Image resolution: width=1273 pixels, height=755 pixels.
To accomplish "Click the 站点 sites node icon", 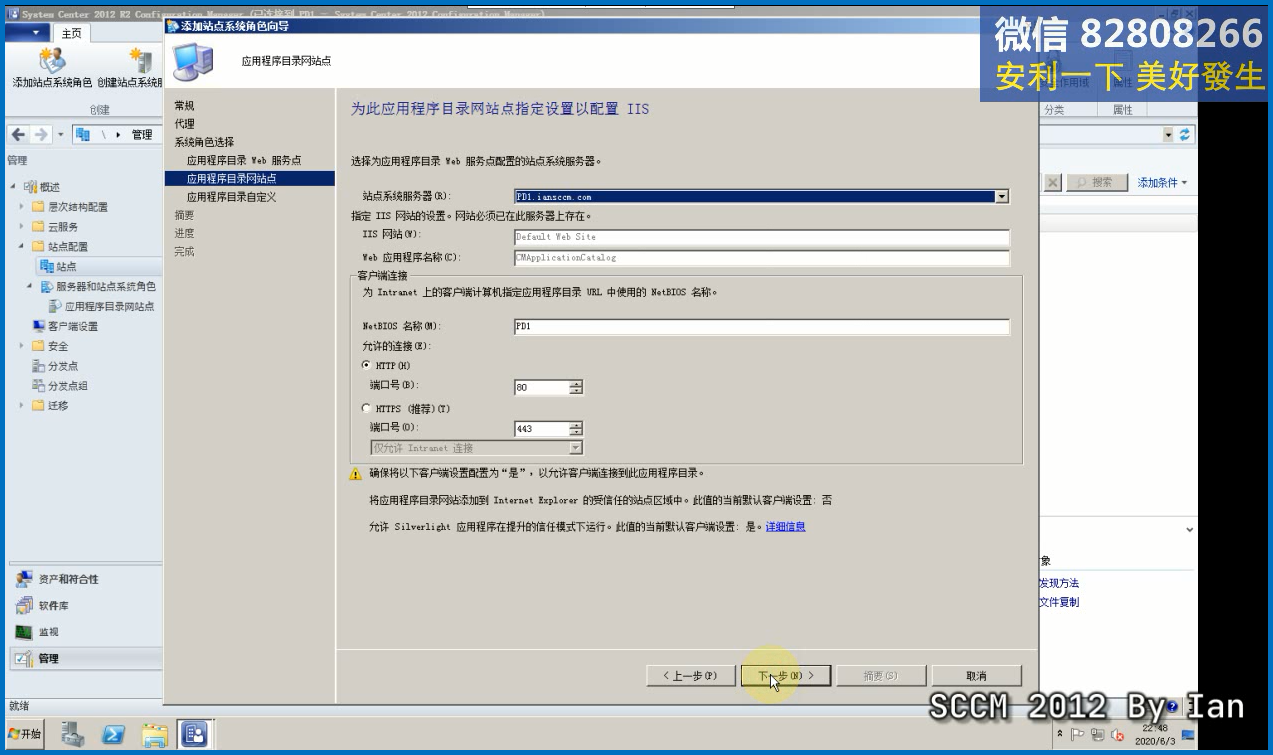I will (x=47, y=266).
